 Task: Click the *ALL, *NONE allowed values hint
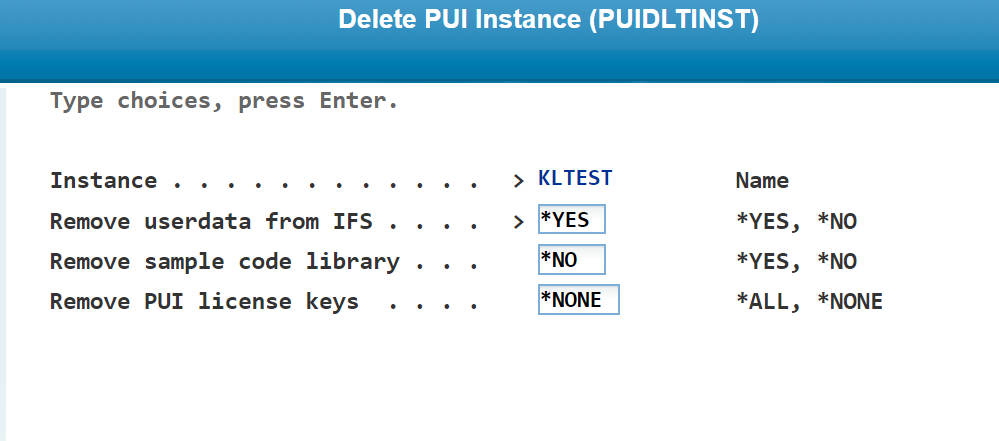tap(809, 302)
